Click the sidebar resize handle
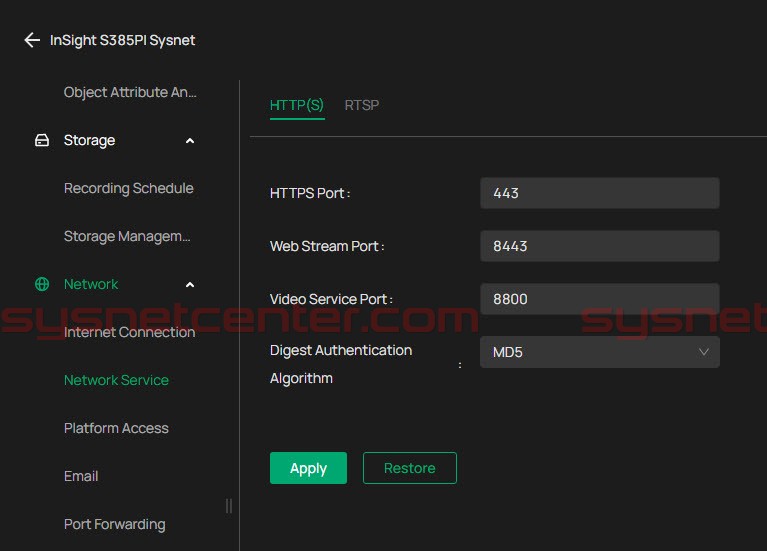Image resolution: width=767 pixels, height=551 pixels. pyautogui.click(x=229, y=506)
